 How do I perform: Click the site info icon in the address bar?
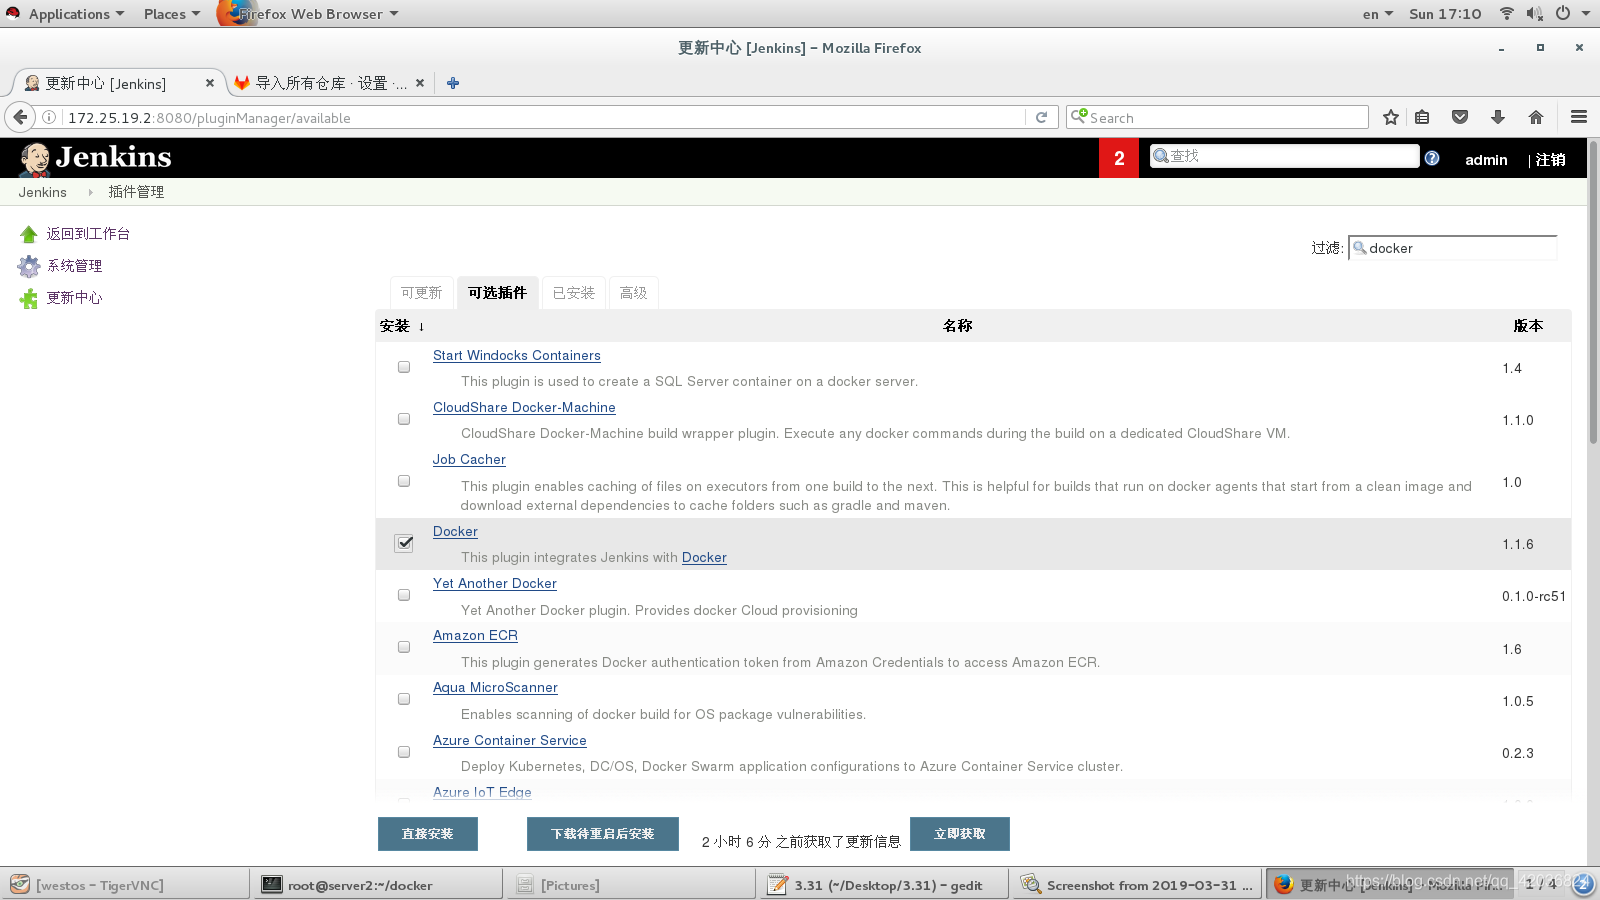[49, 117]
